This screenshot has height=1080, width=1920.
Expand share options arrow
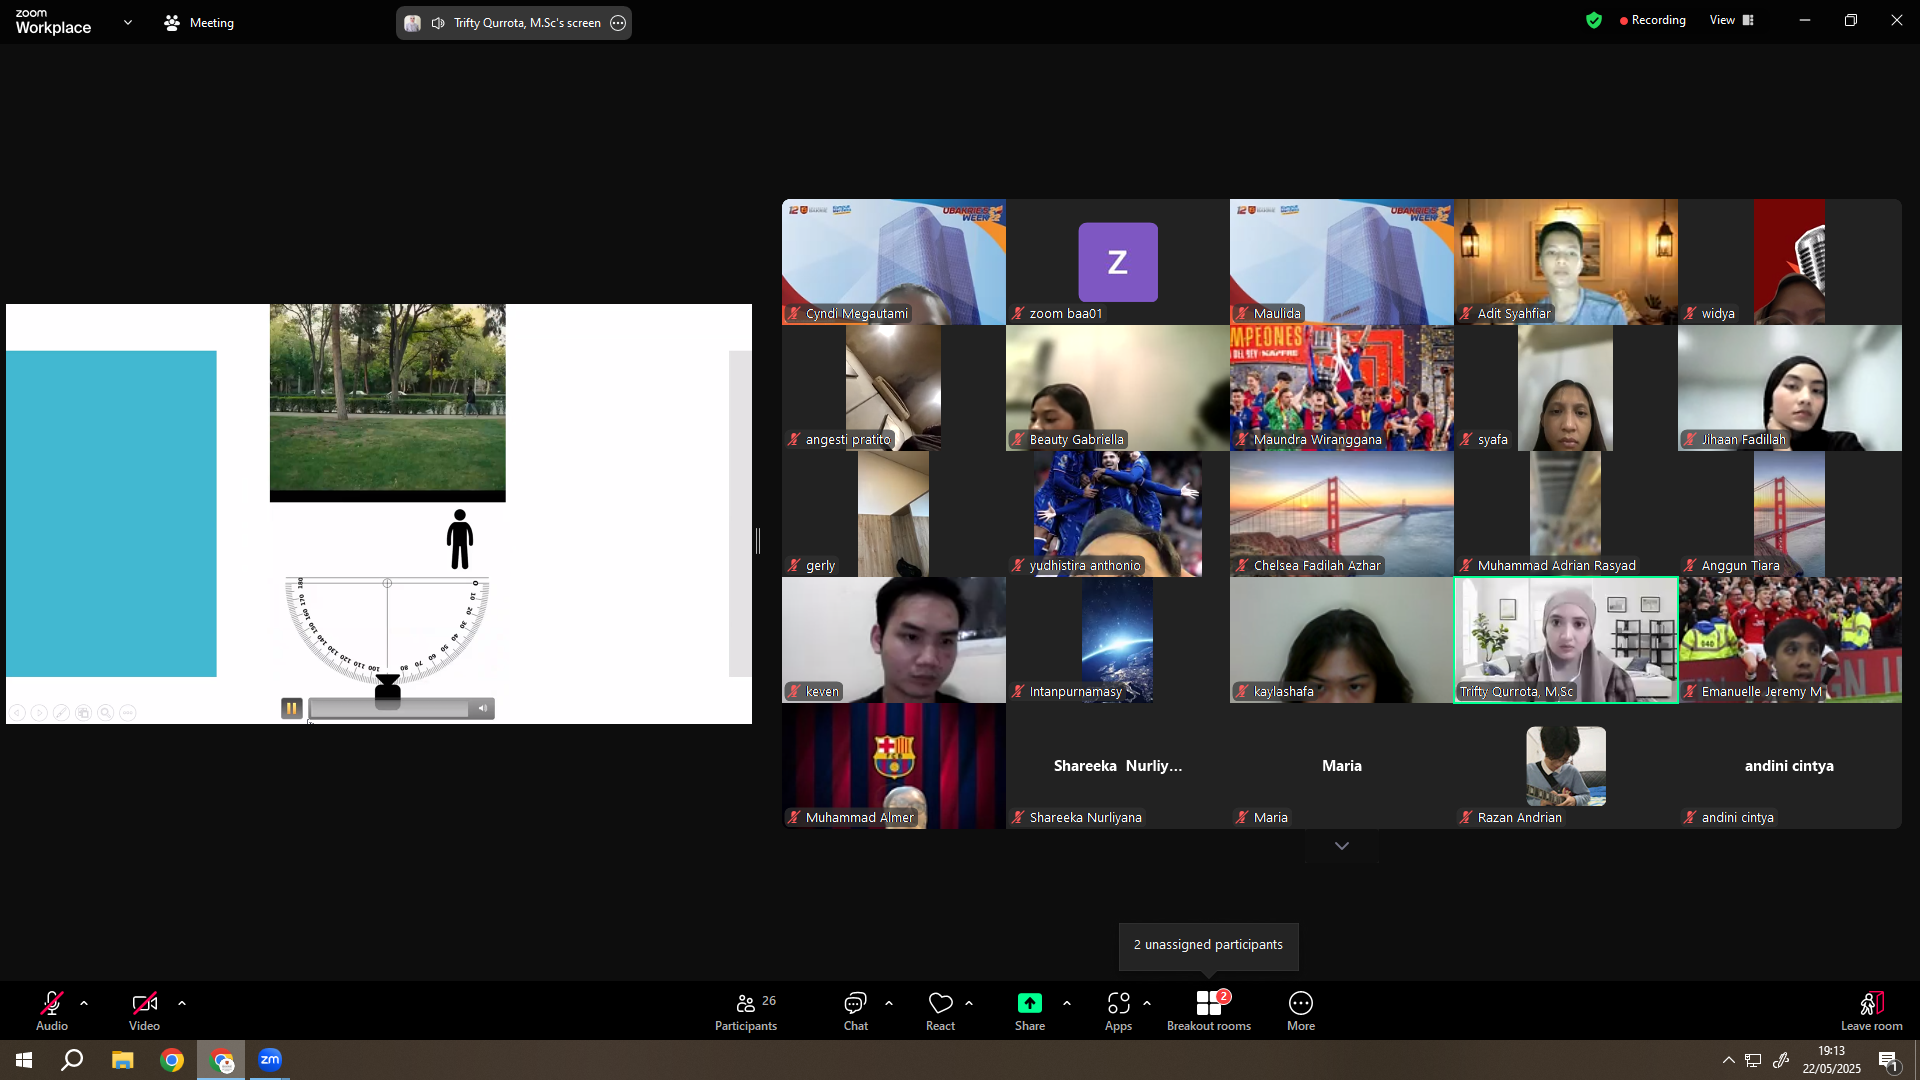tap(1067, 1003)
